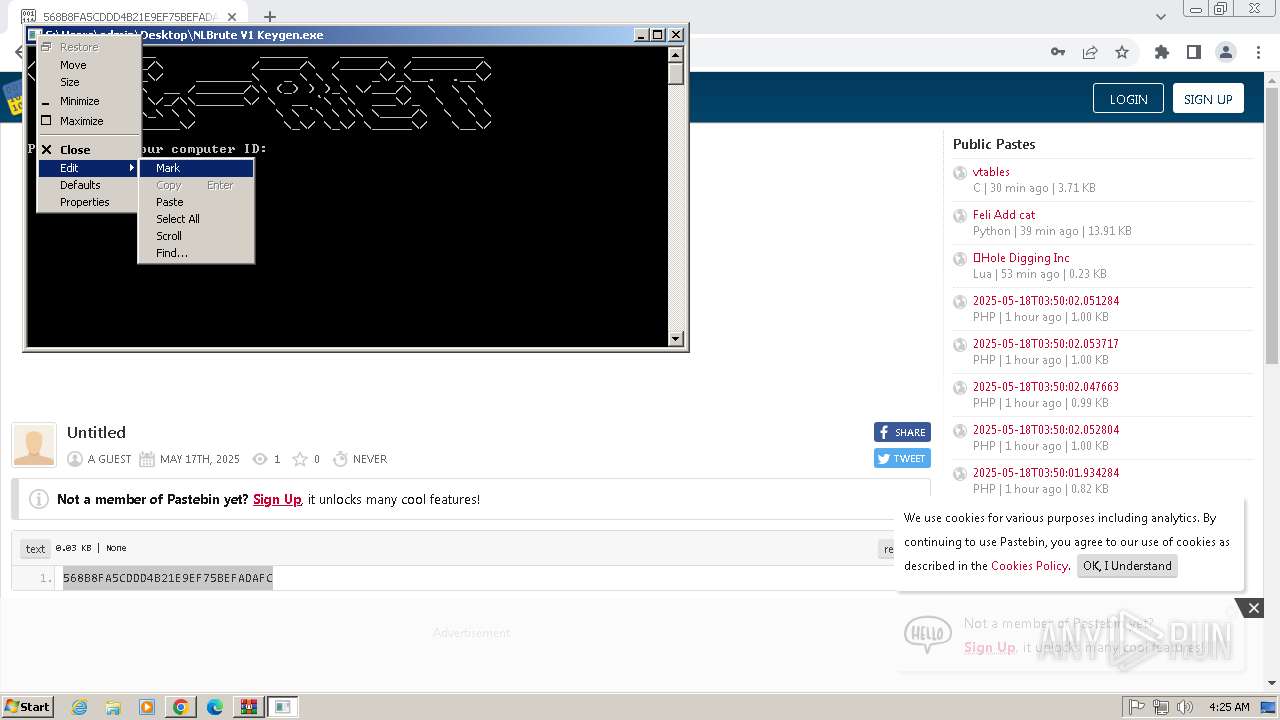
Task: Bookmark this page with the star icon
Action: [1122, 52]
